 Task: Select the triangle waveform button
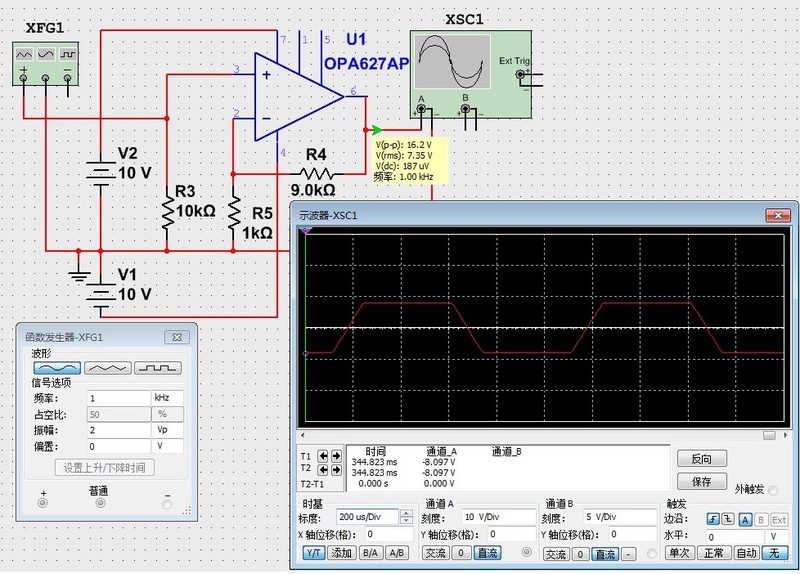coord(107,368)
